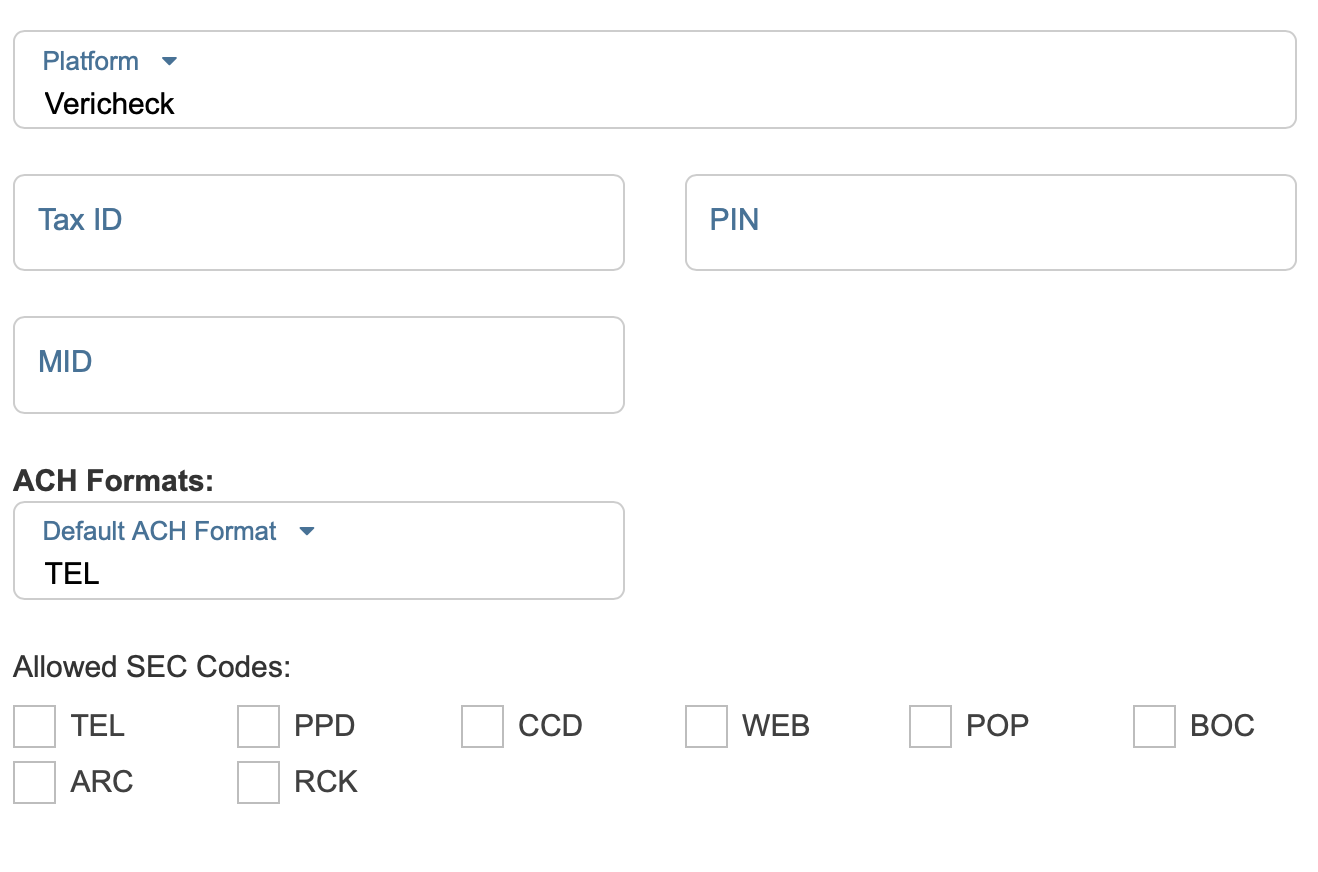Toggle the BOC checkbox
Viewport: 1318px width, 872px height.
click(x=1154, y=726)
